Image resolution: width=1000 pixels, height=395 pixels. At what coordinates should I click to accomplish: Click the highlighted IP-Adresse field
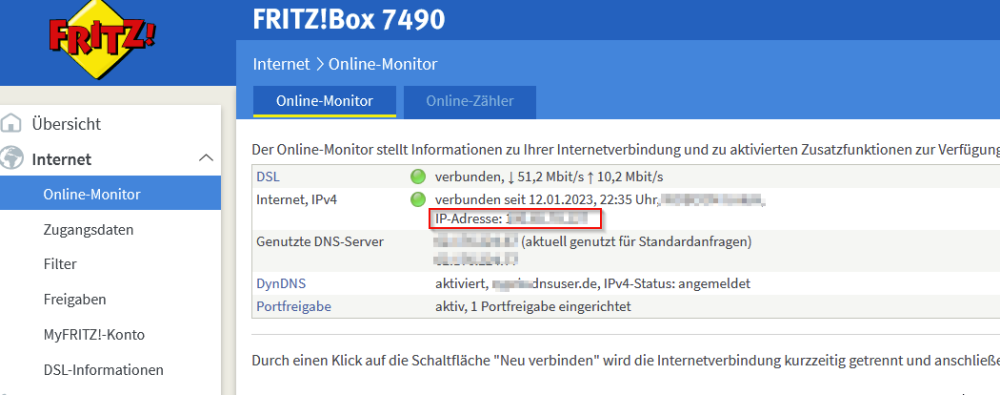[515, 219]
